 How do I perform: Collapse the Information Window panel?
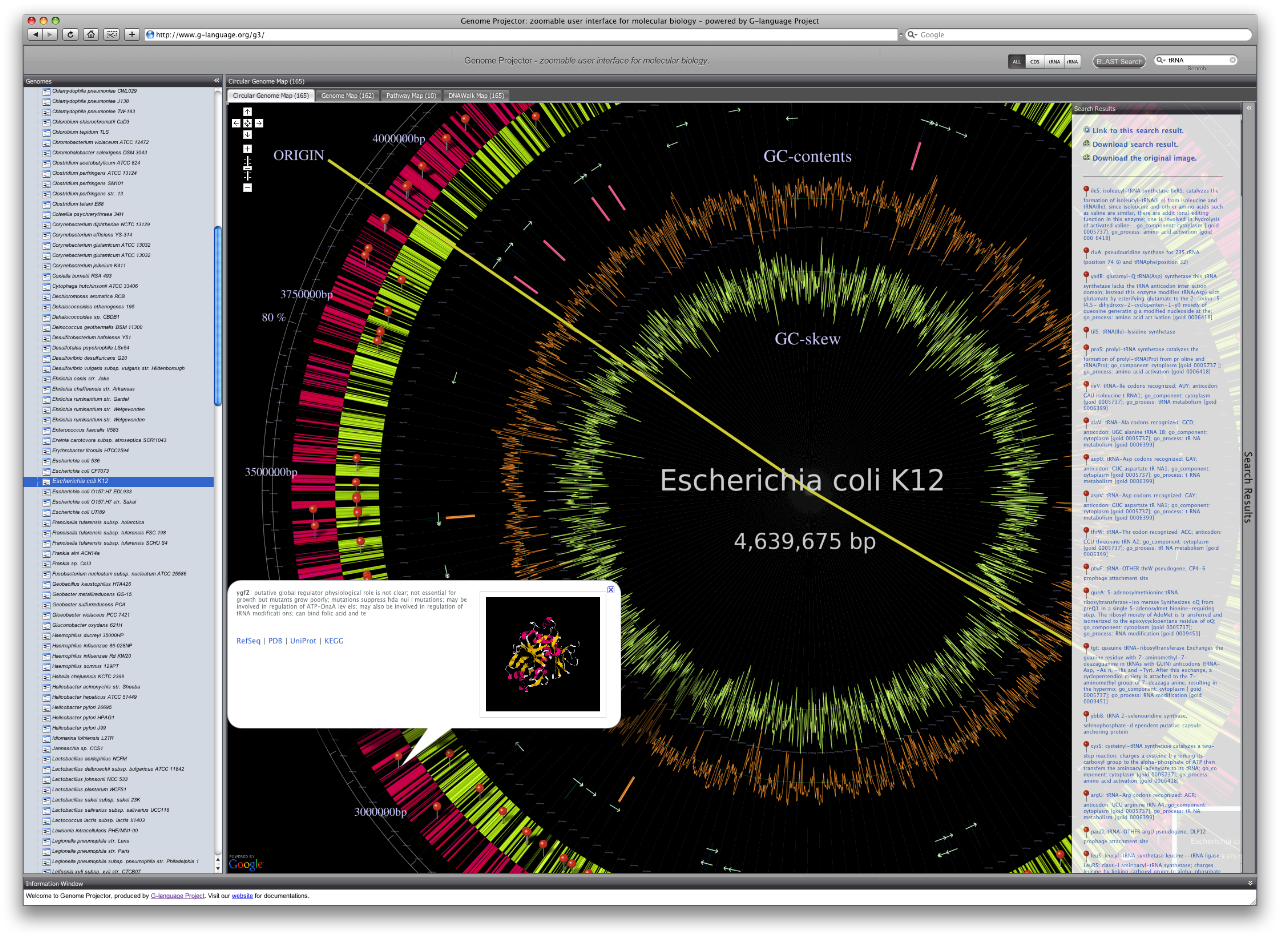[x=1250, y=883]
